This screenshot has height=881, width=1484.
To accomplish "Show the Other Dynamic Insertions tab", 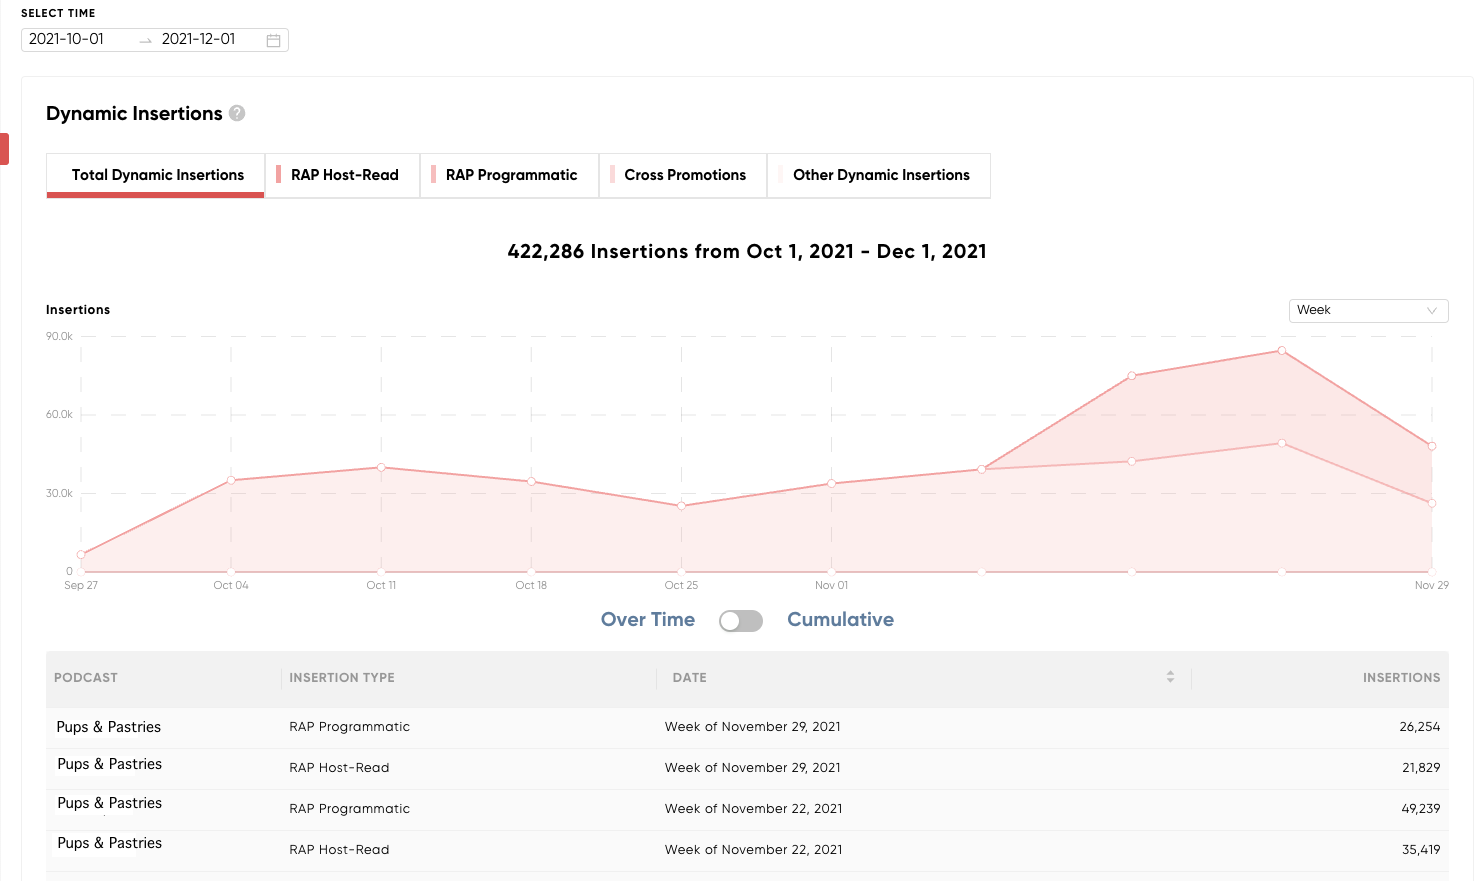I will pos(880,175).
